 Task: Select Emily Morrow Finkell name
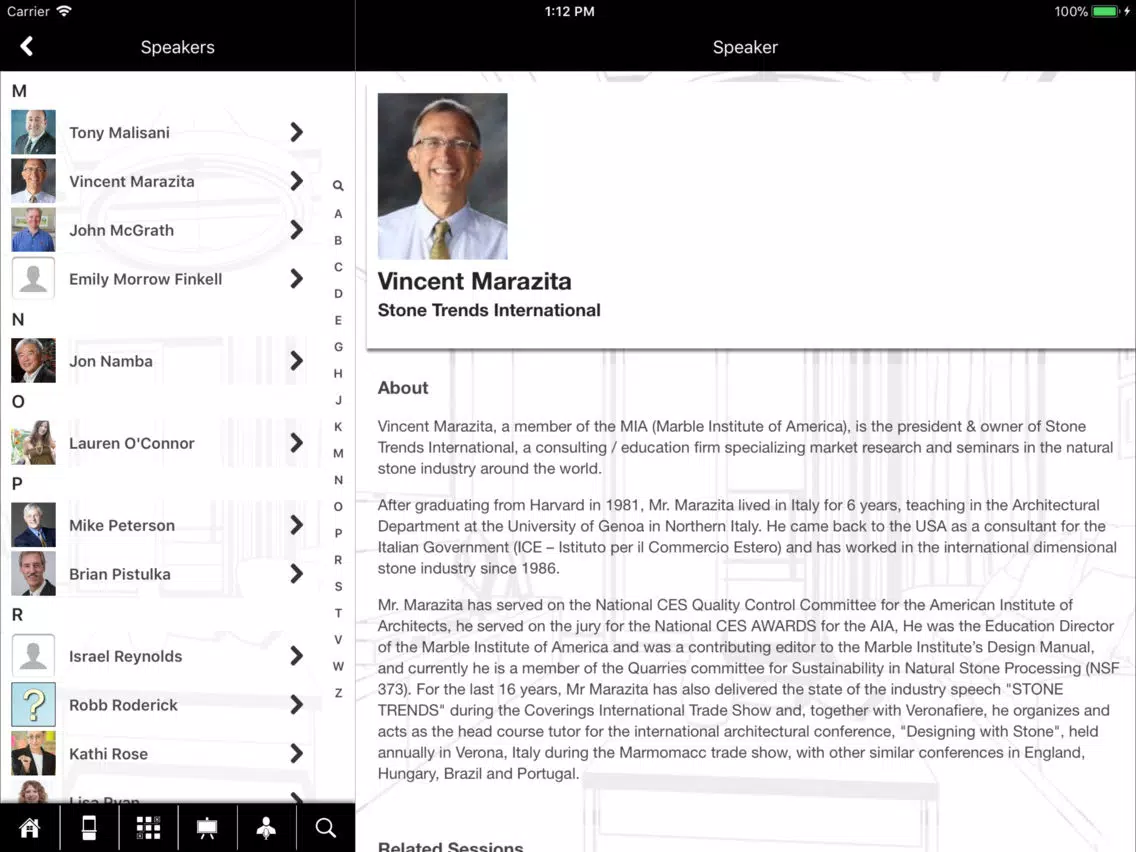(146, 279)
